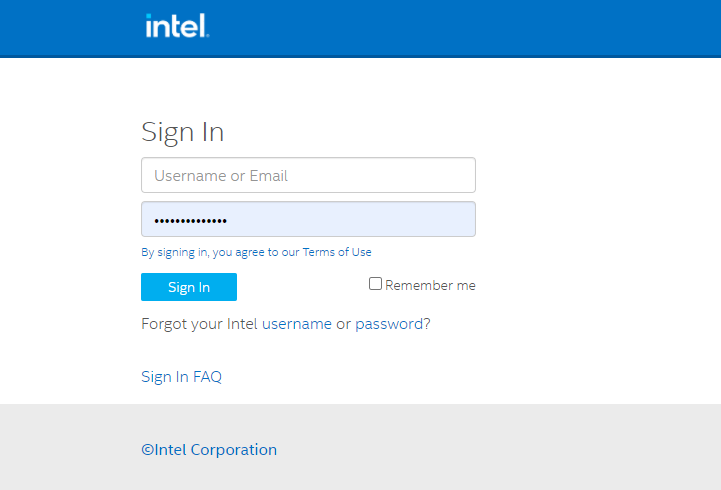Enable the Remember me checkbox
The image size is (721, 490).
(375, 284)
